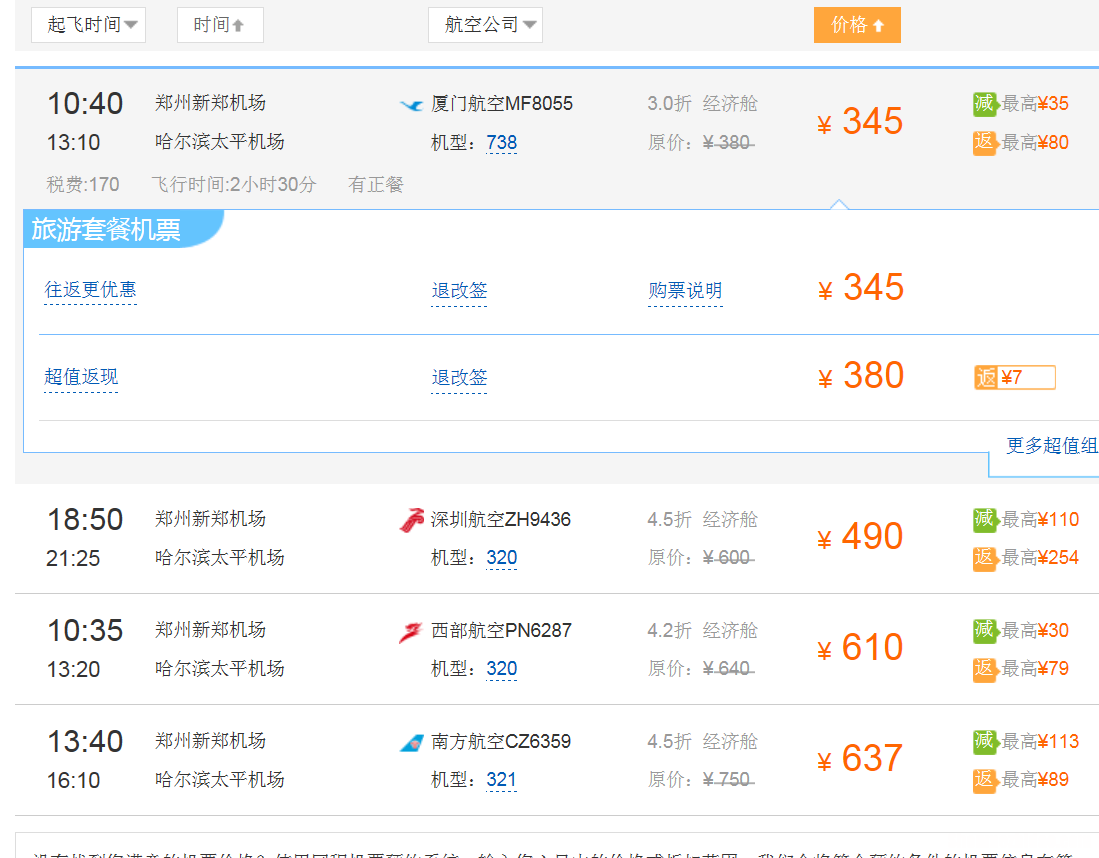Click the orange 返 icon for MF8055
Screen dimensions: 1099x858
[x=985, y=142]
